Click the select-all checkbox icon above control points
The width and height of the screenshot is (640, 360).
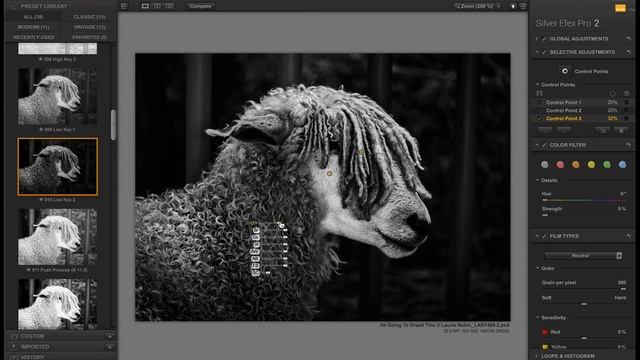coord(540,93)
